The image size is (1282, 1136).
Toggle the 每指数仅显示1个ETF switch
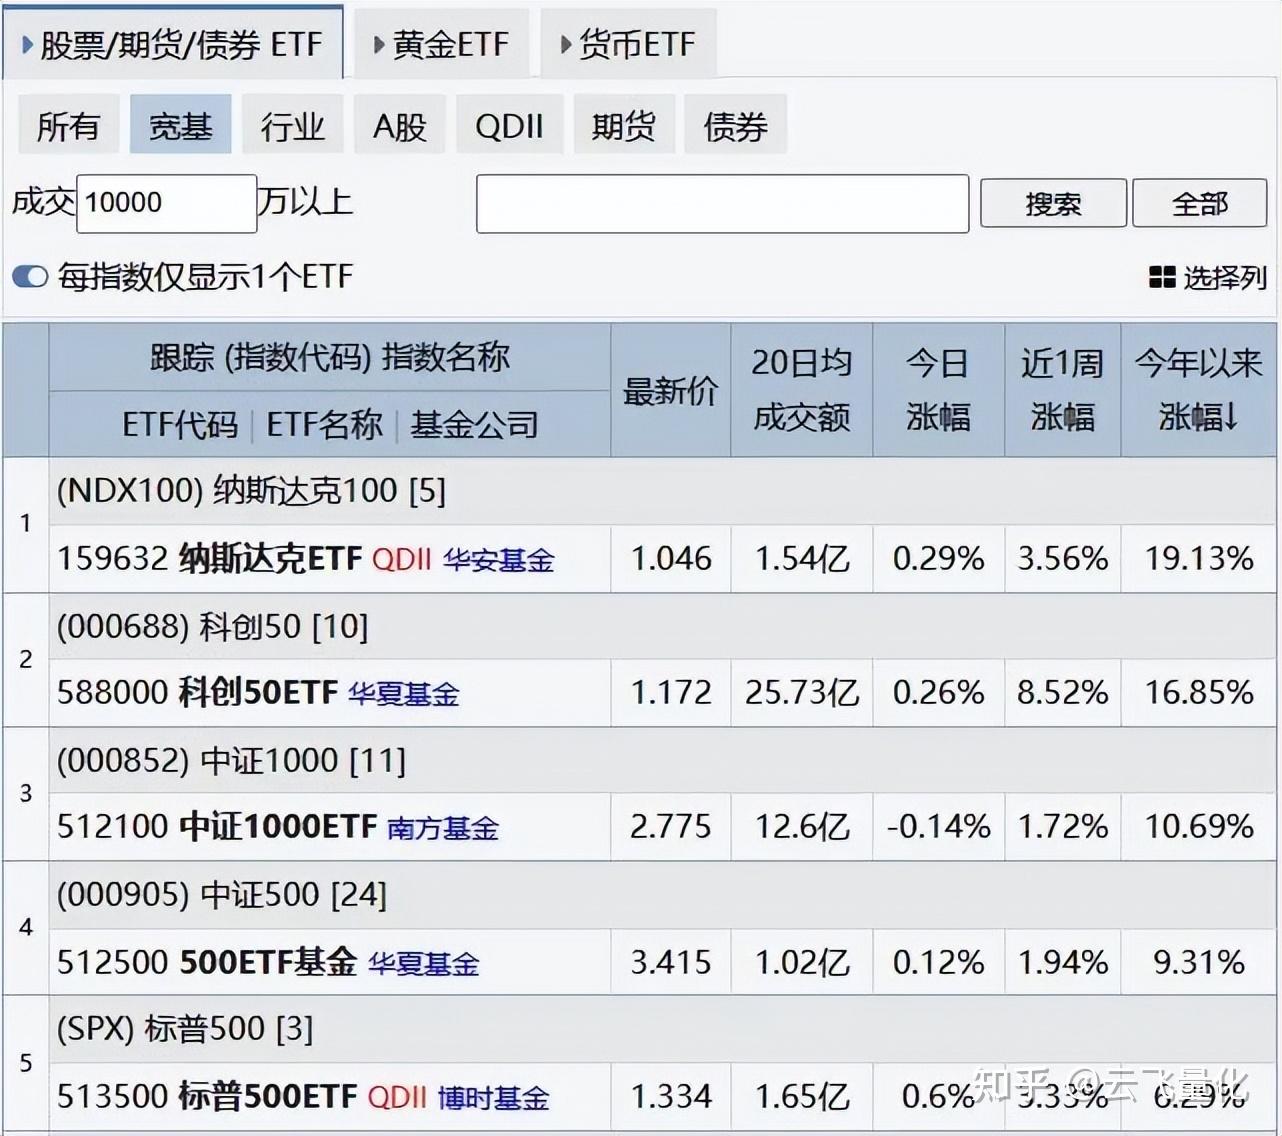point(30,276)
